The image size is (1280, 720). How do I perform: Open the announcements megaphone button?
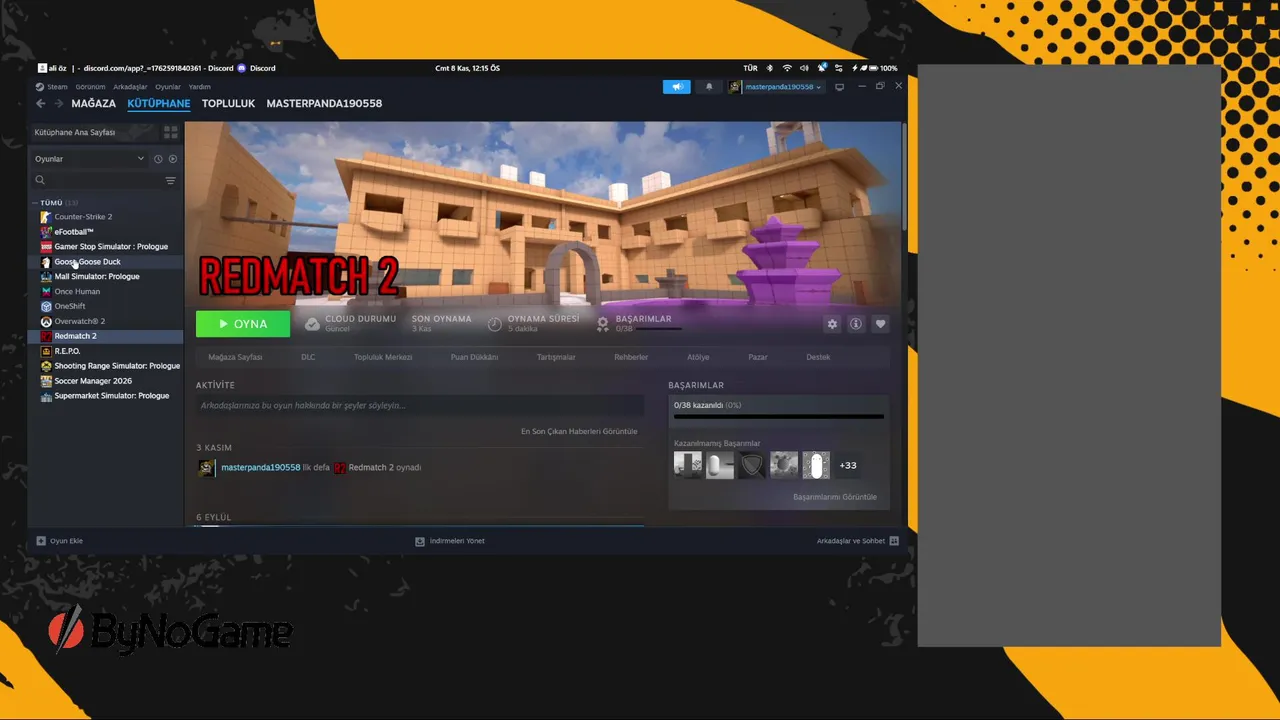click(x=676, y=87)
